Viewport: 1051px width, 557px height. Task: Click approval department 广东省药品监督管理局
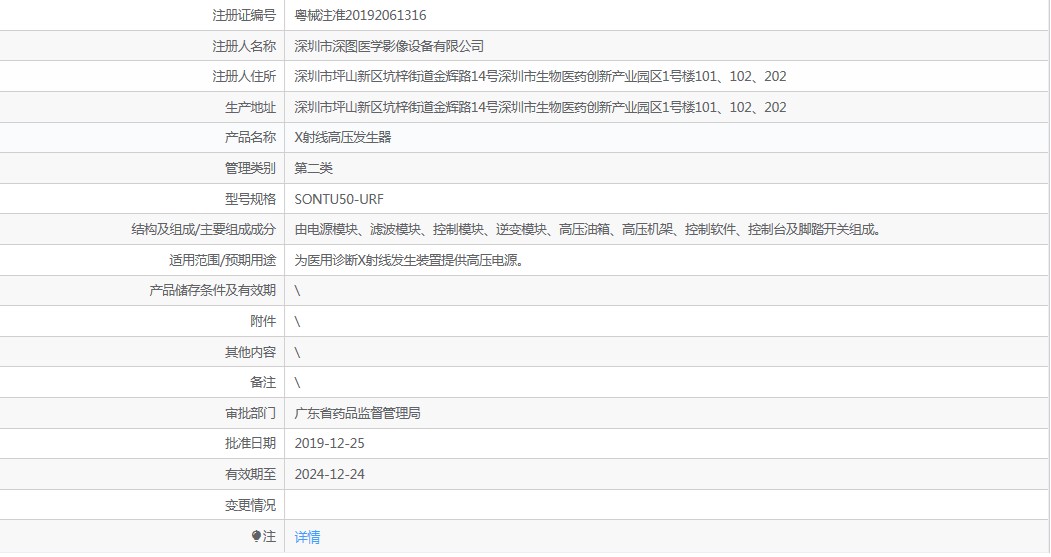point(357,413)
